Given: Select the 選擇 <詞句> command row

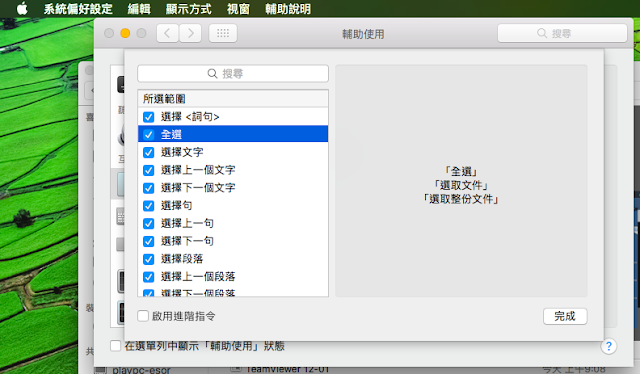Looking at the screenshot, I should [x=233, y=117].
